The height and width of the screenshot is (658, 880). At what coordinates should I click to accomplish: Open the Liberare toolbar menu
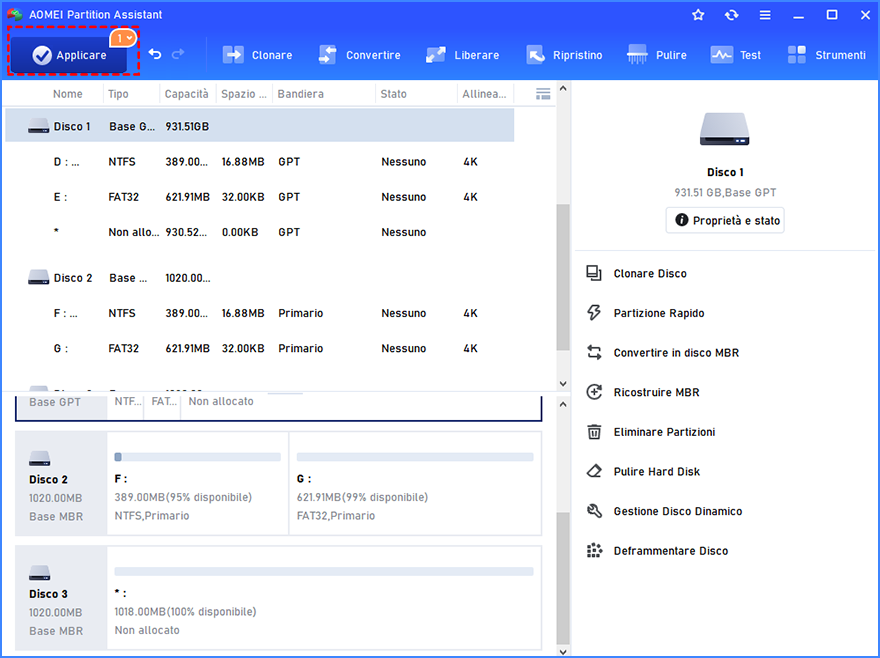pyautogui.click(x=462, y=55)
